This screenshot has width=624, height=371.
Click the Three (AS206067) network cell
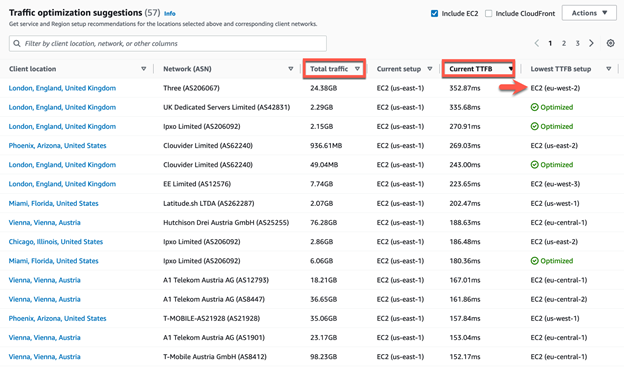[x=191, y=88]
